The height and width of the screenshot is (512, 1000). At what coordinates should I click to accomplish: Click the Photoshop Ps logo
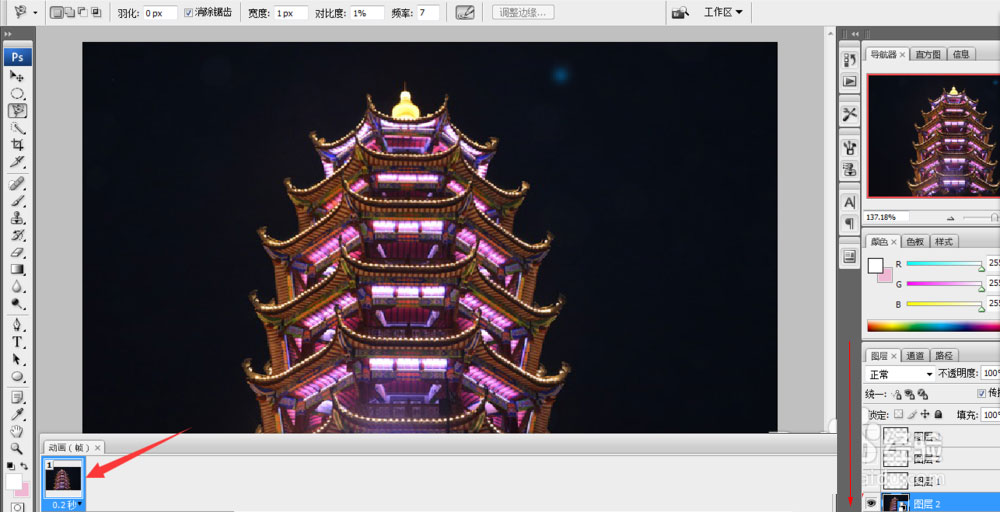coord(17,57)
